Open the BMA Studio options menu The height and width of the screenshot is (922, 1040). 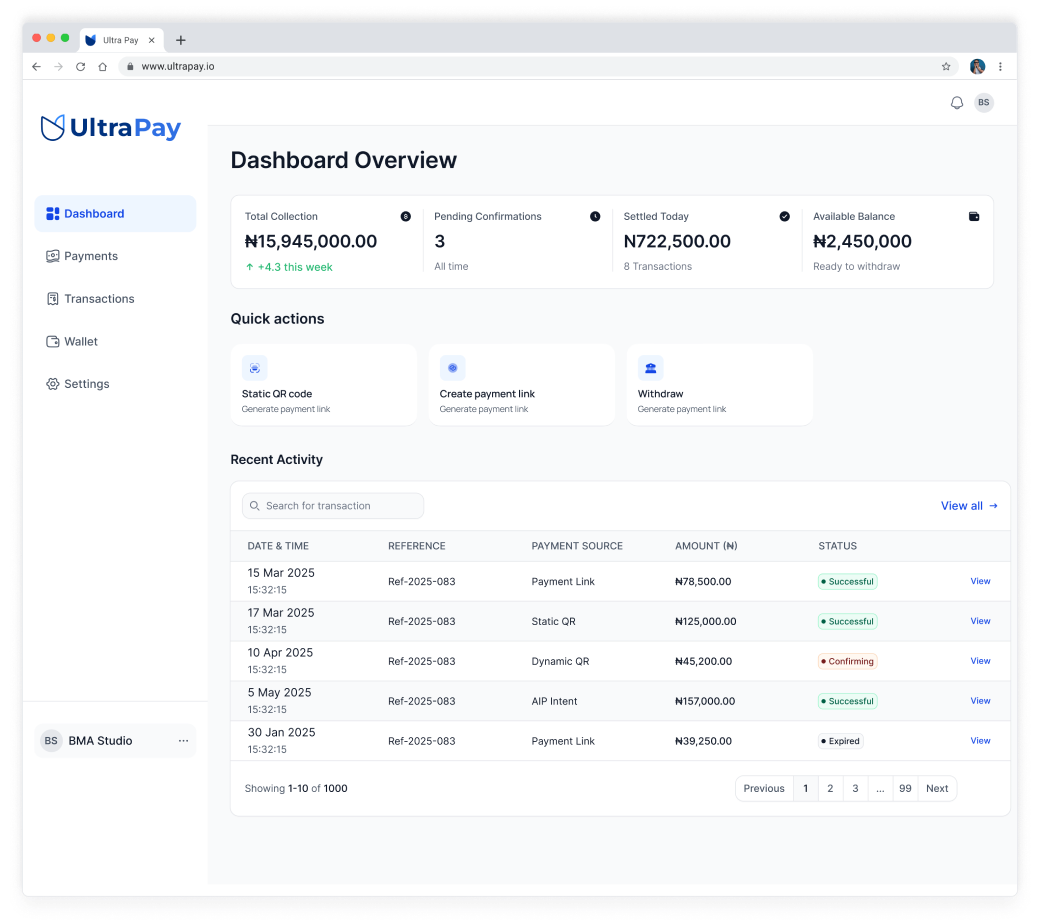pos(183,740)
